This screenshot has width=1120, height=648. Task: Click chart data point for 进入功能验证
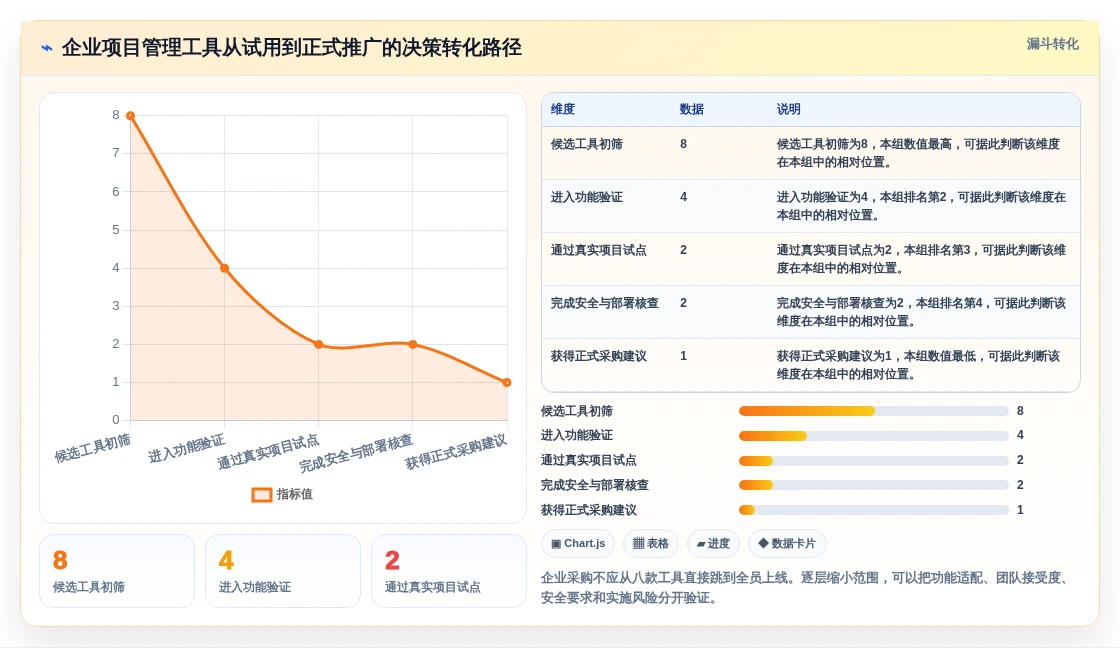[224, 268]
